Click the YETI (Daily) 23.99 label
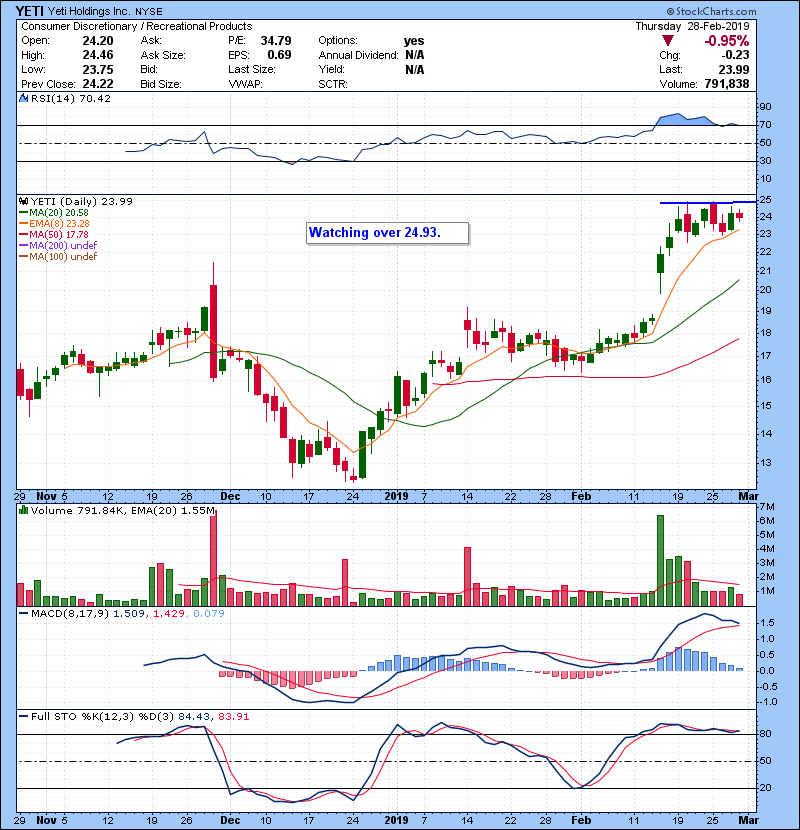The image size is (800, 830). [x=82, y=202]
